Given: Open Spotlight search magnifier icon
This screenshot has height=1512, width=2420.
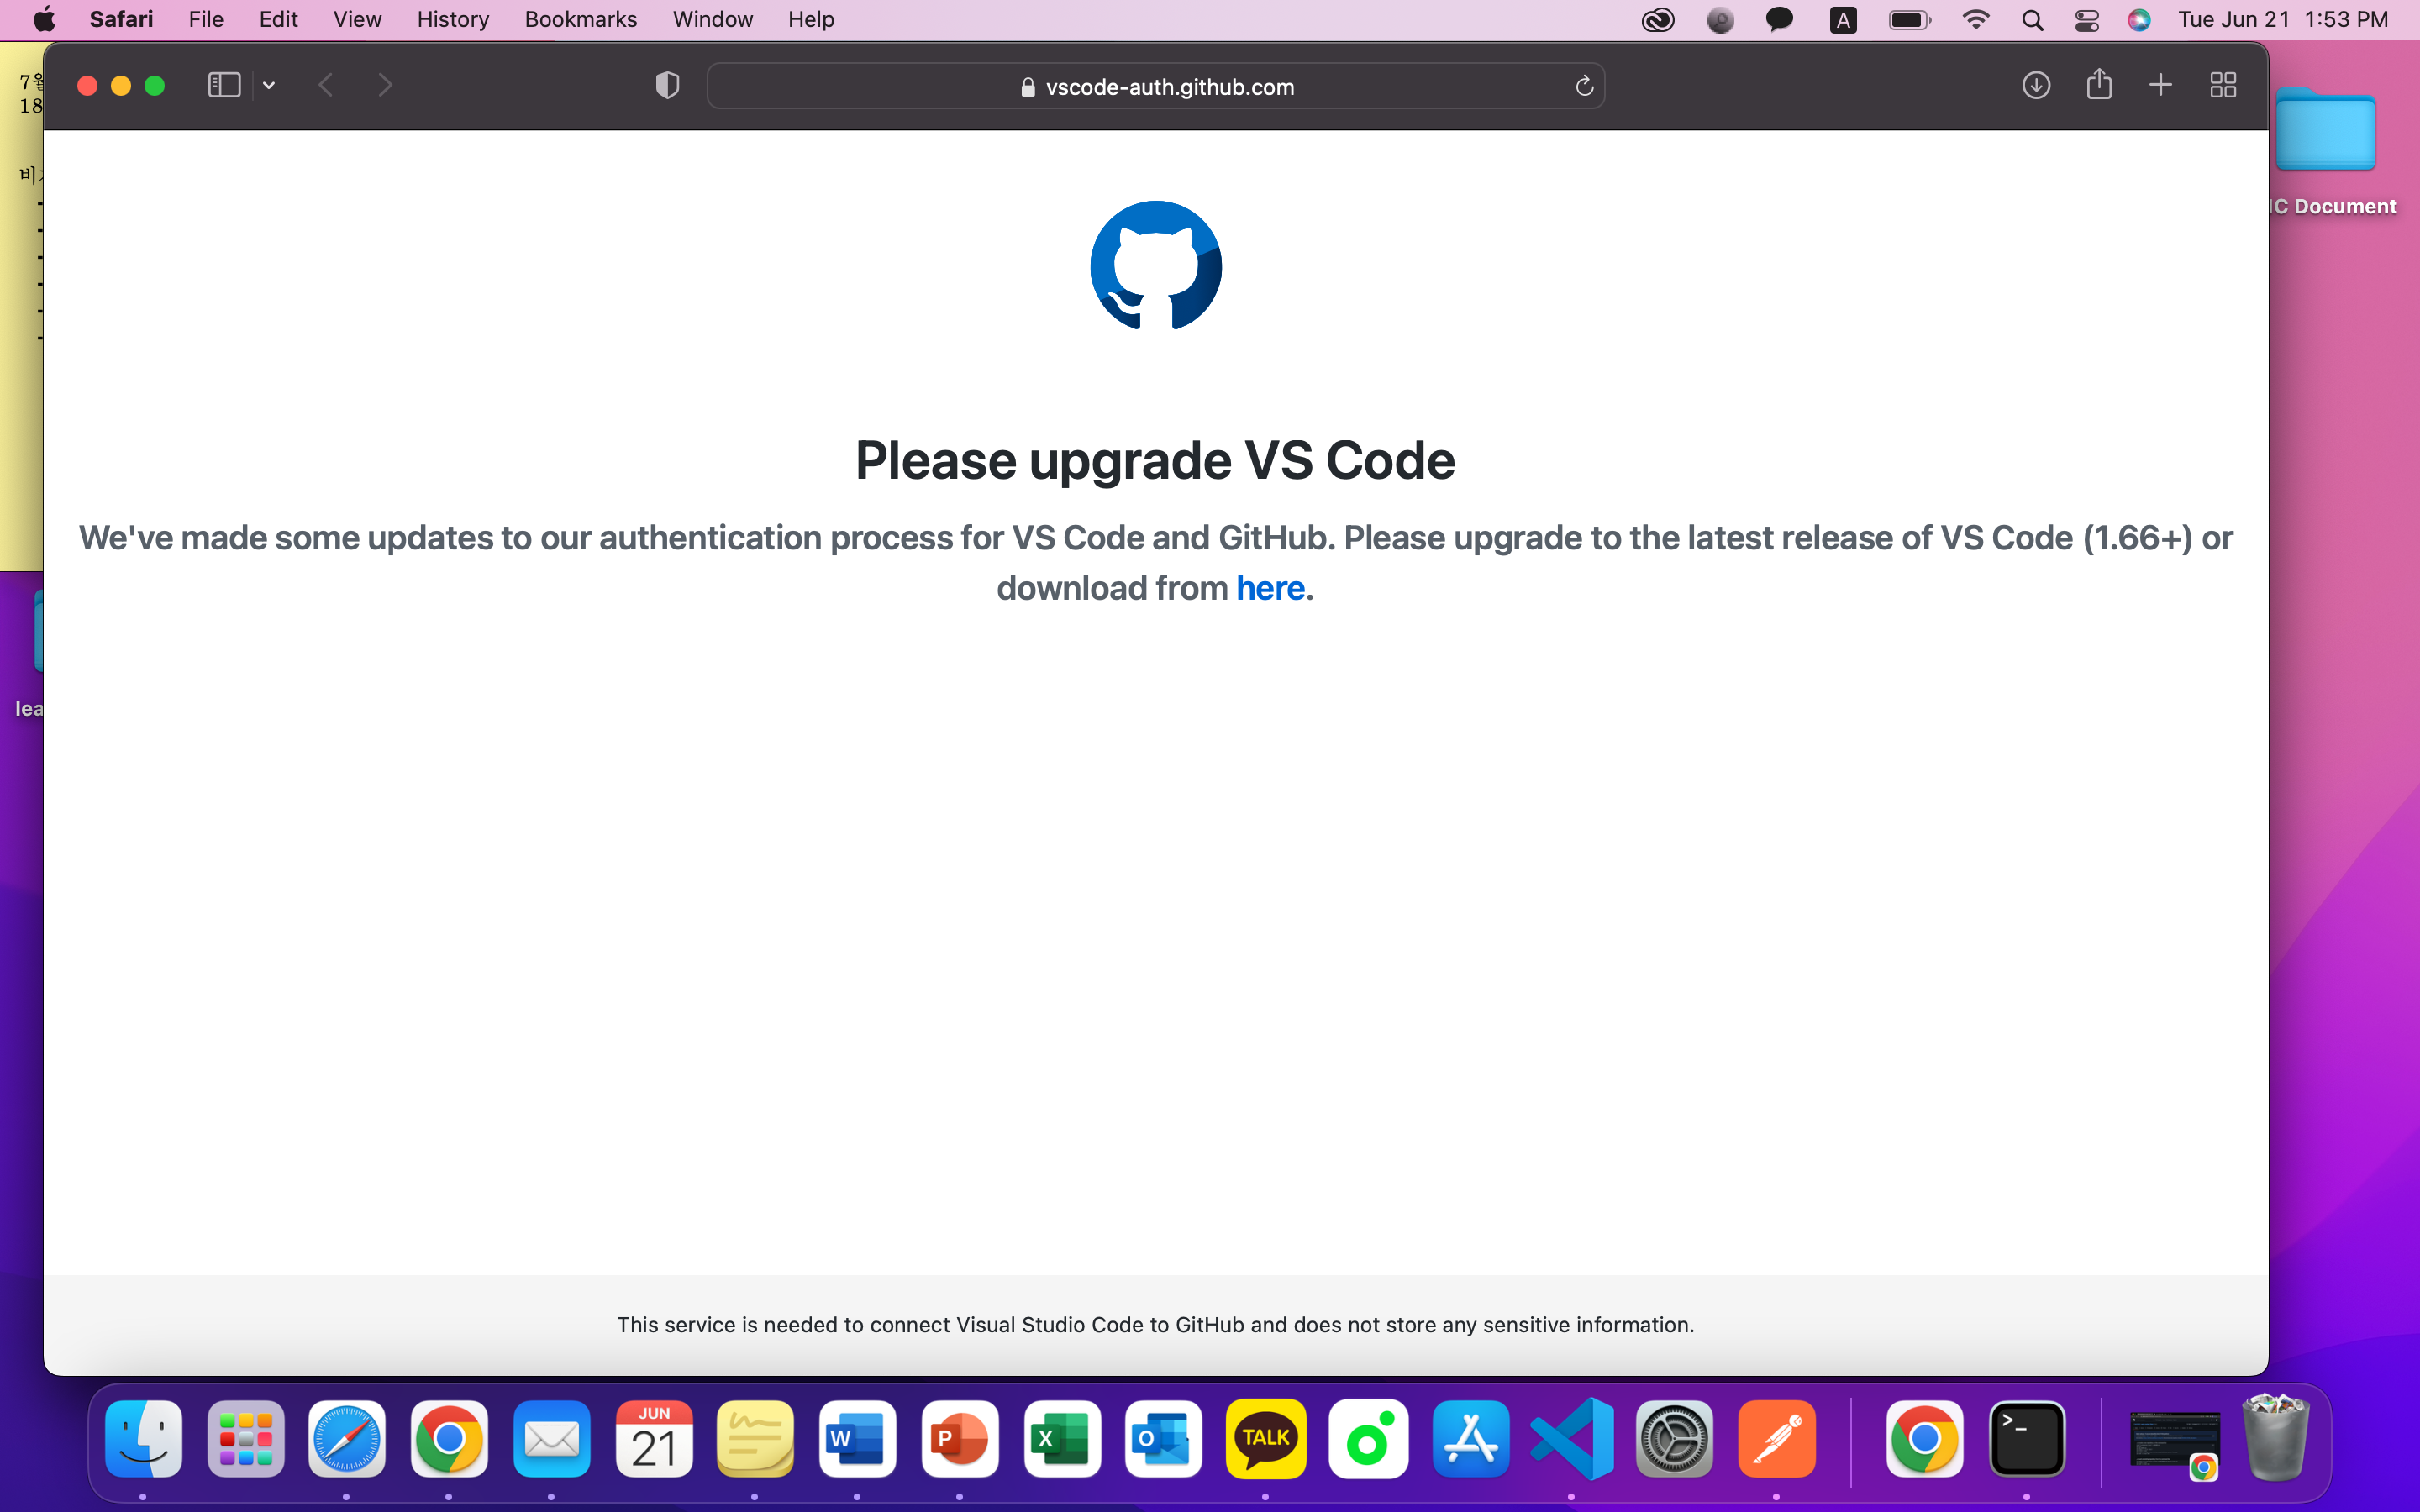Looking at the screenshot, I should tap(2031, 20).
